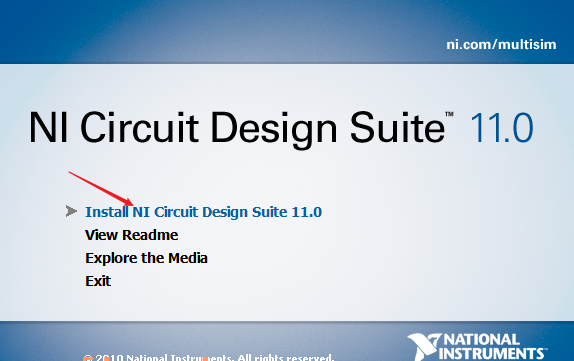Click the orange marker at copyright start
Image resolution: width=574 pixels, height=361 pixels.
coord(88,358)
